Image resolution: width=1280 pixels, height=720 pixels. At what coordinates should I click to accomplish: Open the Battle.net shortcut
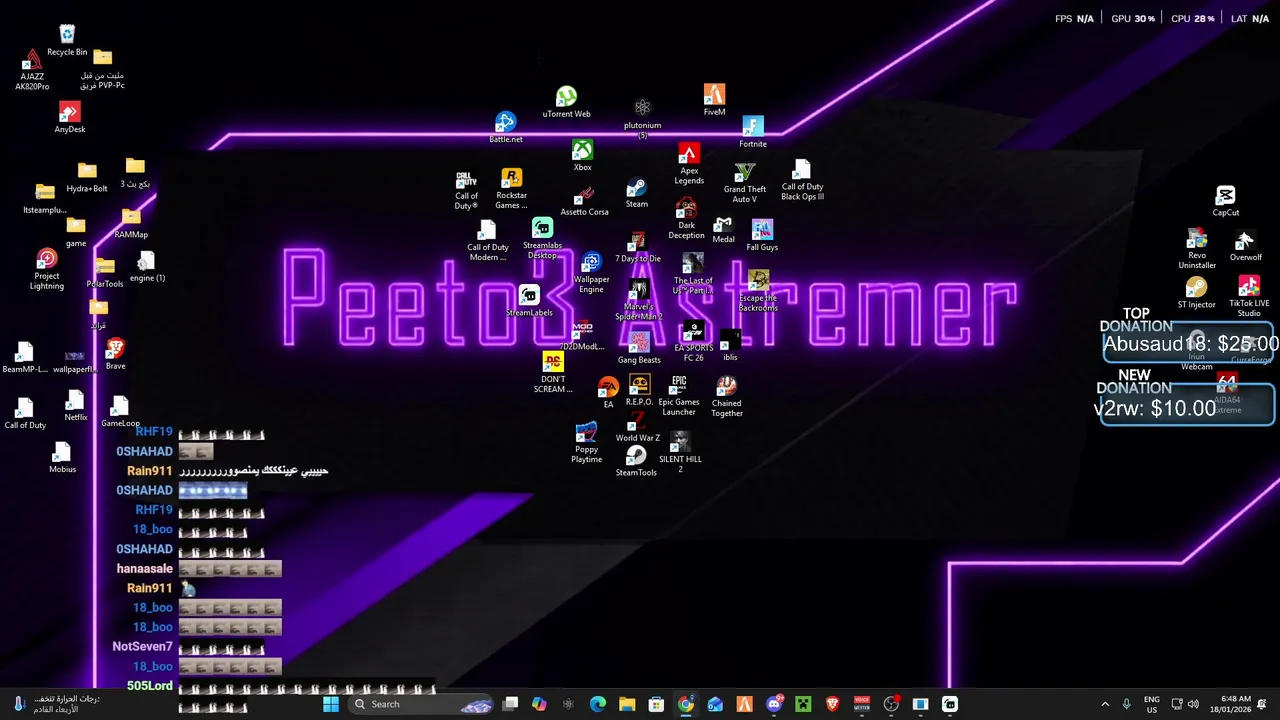click(x=506, y=128)
